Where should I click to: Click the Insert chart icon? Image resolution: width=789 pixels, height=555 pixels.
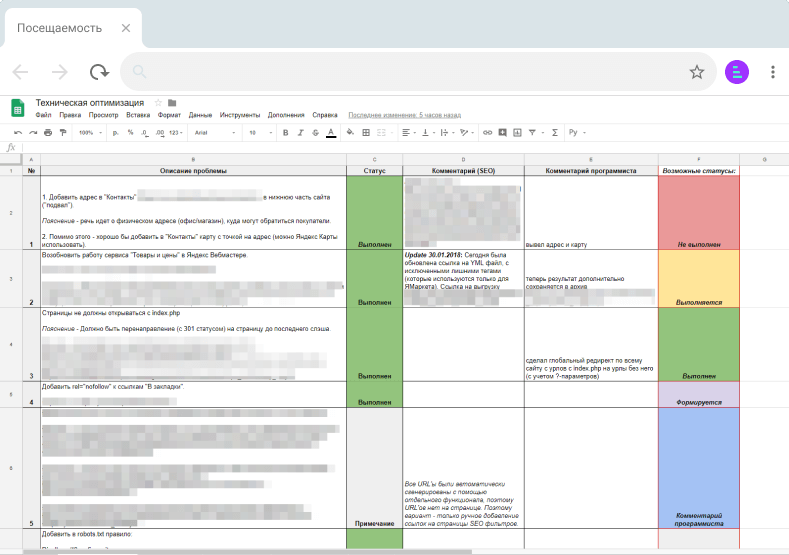517,132
